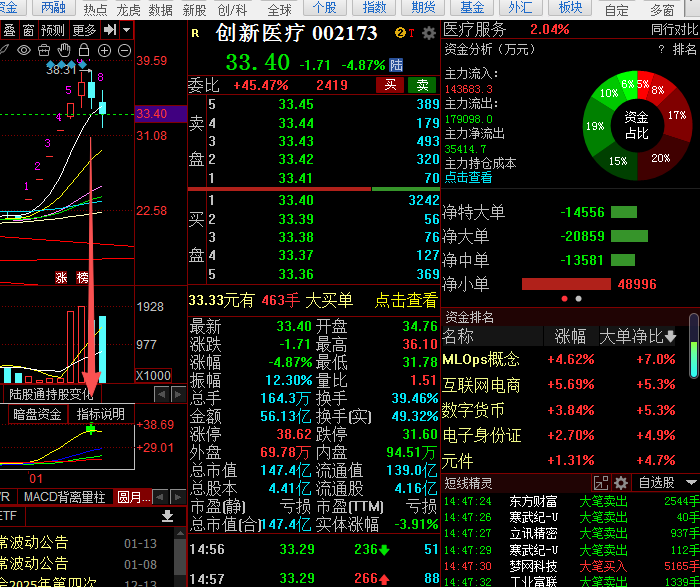Screen dimensions: 700x587
Task: Open 个股 top menu tab
Action: coord(325,8)
